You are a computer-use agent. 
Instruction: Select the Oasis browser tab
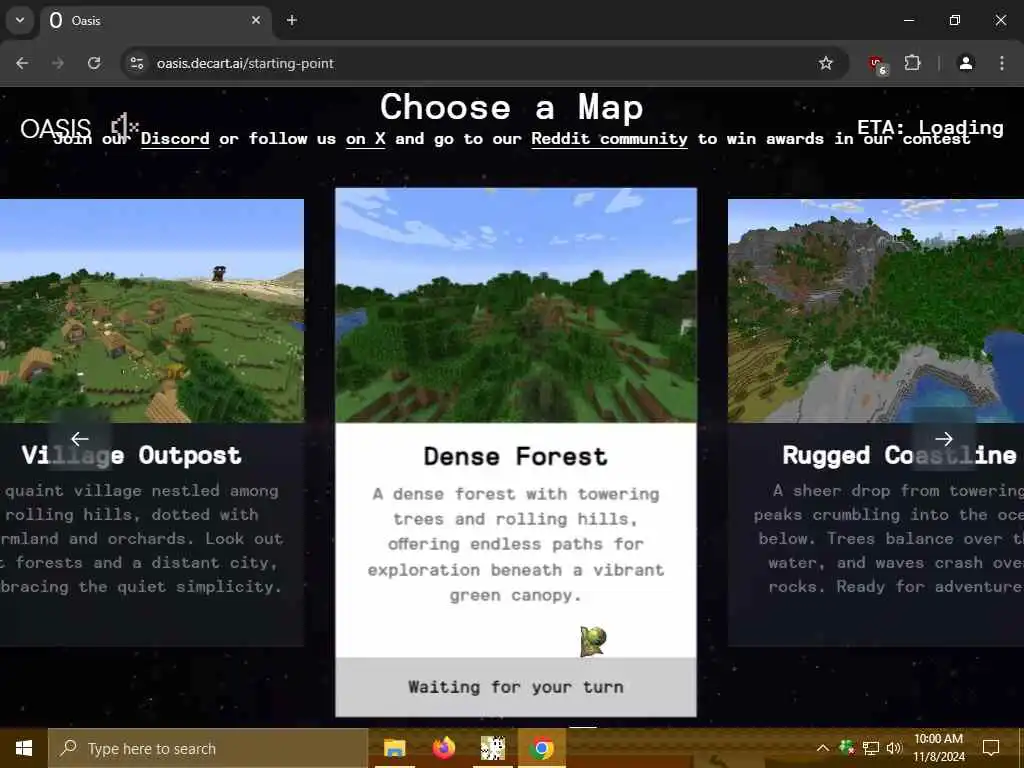click(x=155, y=20)
